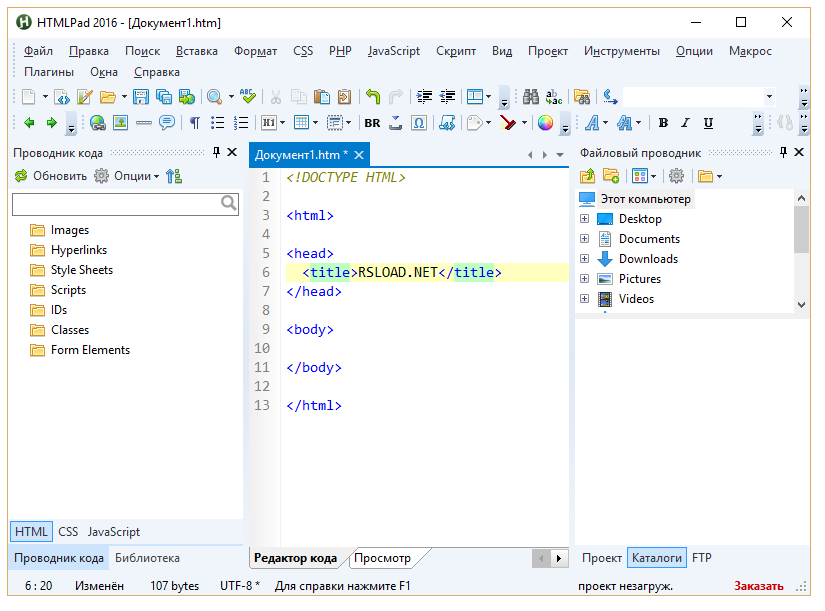Click the Заказать link in status bar
Viewport: 825px width, 611px height.
coord(759,586)
